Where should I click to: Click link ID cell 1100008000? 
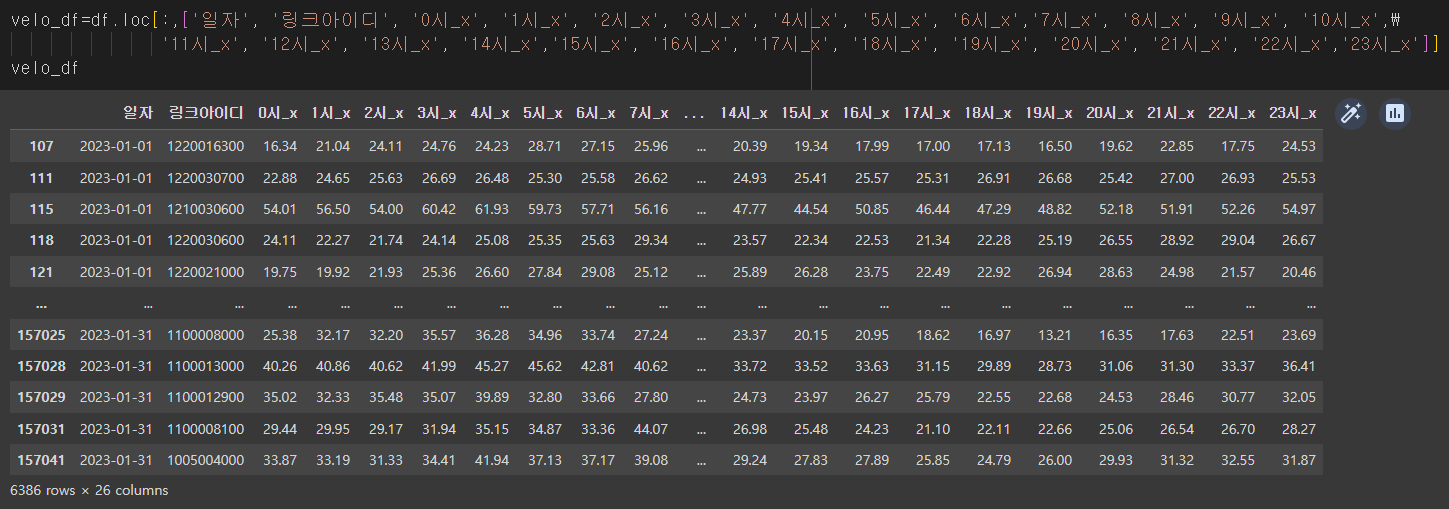[x=206, y=335]
